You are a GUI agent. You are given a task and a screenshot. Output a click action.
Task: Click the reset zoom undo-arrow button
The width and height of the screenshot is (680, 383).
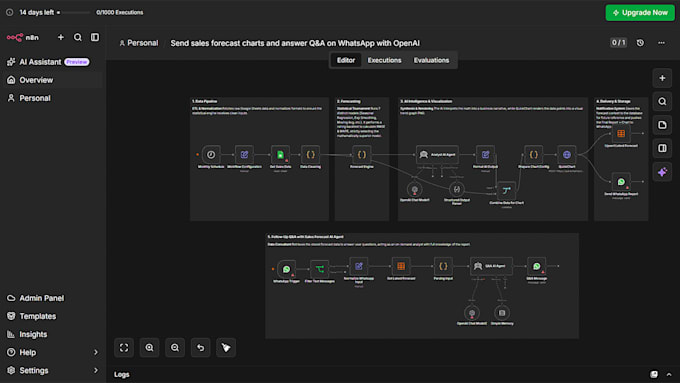pos(200,348)
